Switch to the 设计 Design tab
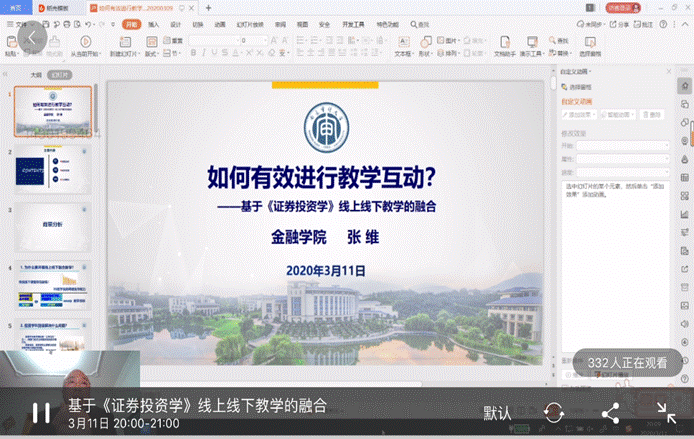Viewport: 694px width, 439px height. tap(176, 24)
